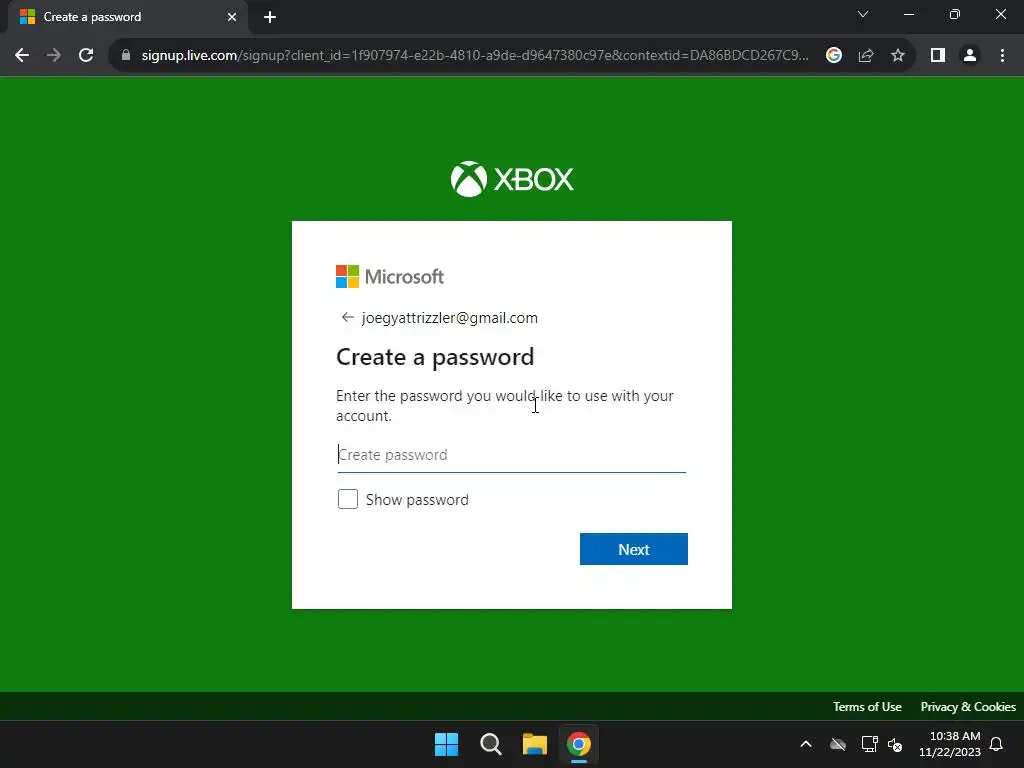Go back using the browser back arrow
1024x768 pixels.
(22, 56)
